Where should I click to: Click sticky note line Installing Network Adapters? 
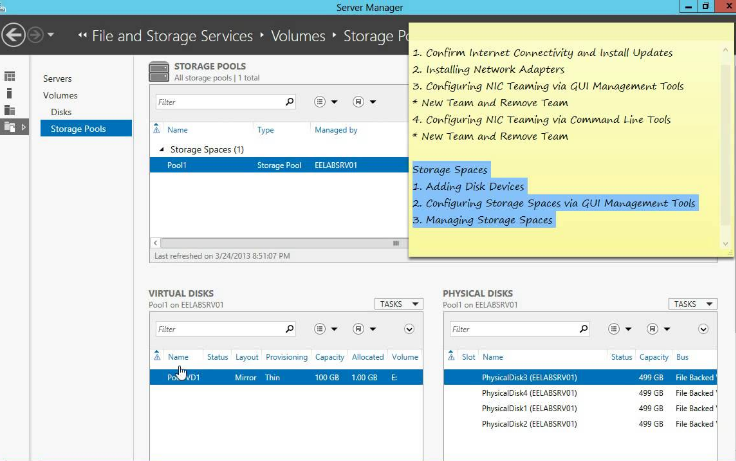point(489,69)
